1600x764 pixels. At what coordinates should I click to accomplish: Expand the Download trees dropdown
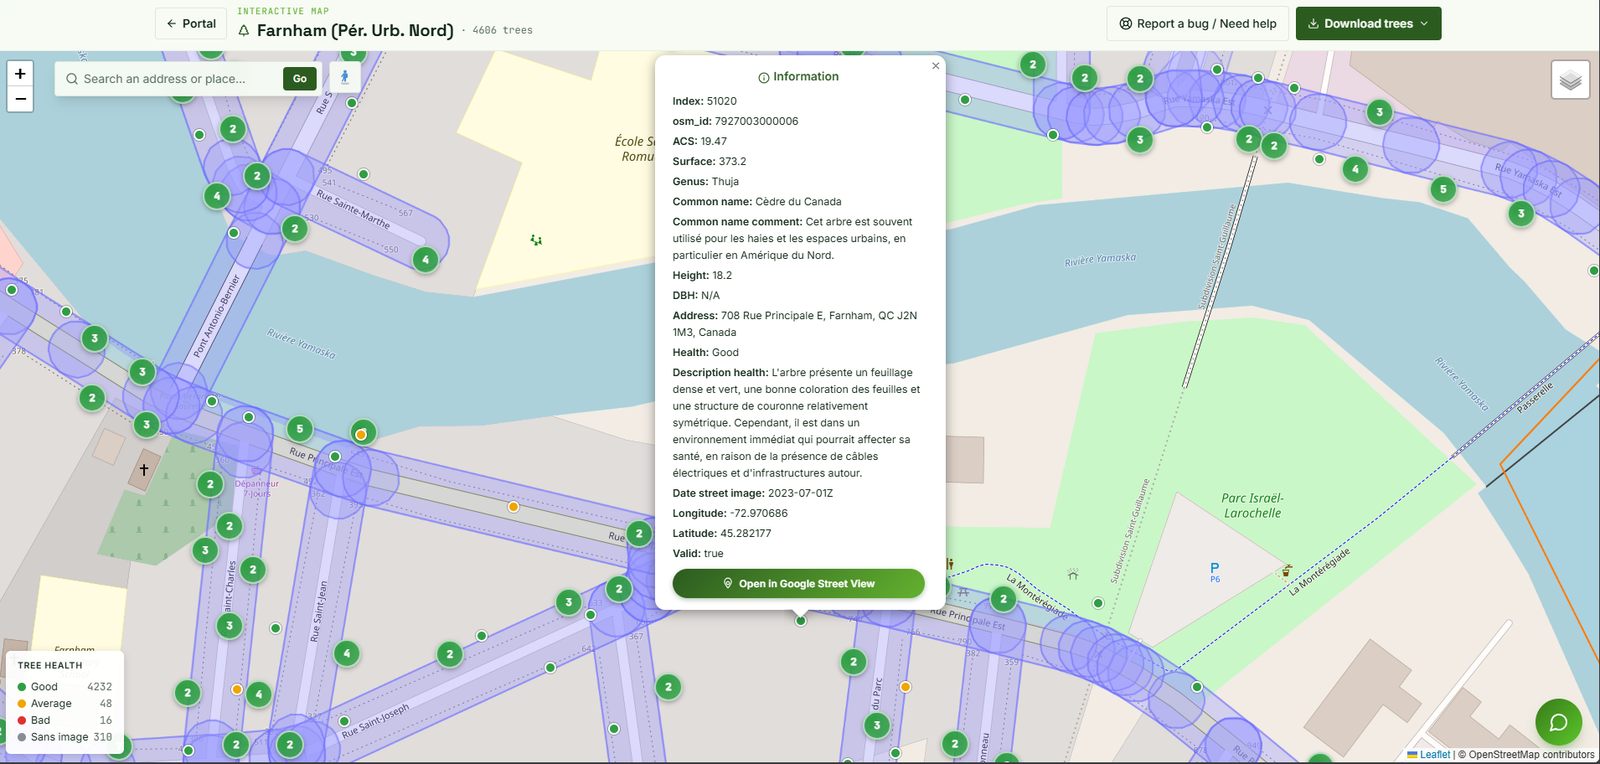pos(1368,24)
